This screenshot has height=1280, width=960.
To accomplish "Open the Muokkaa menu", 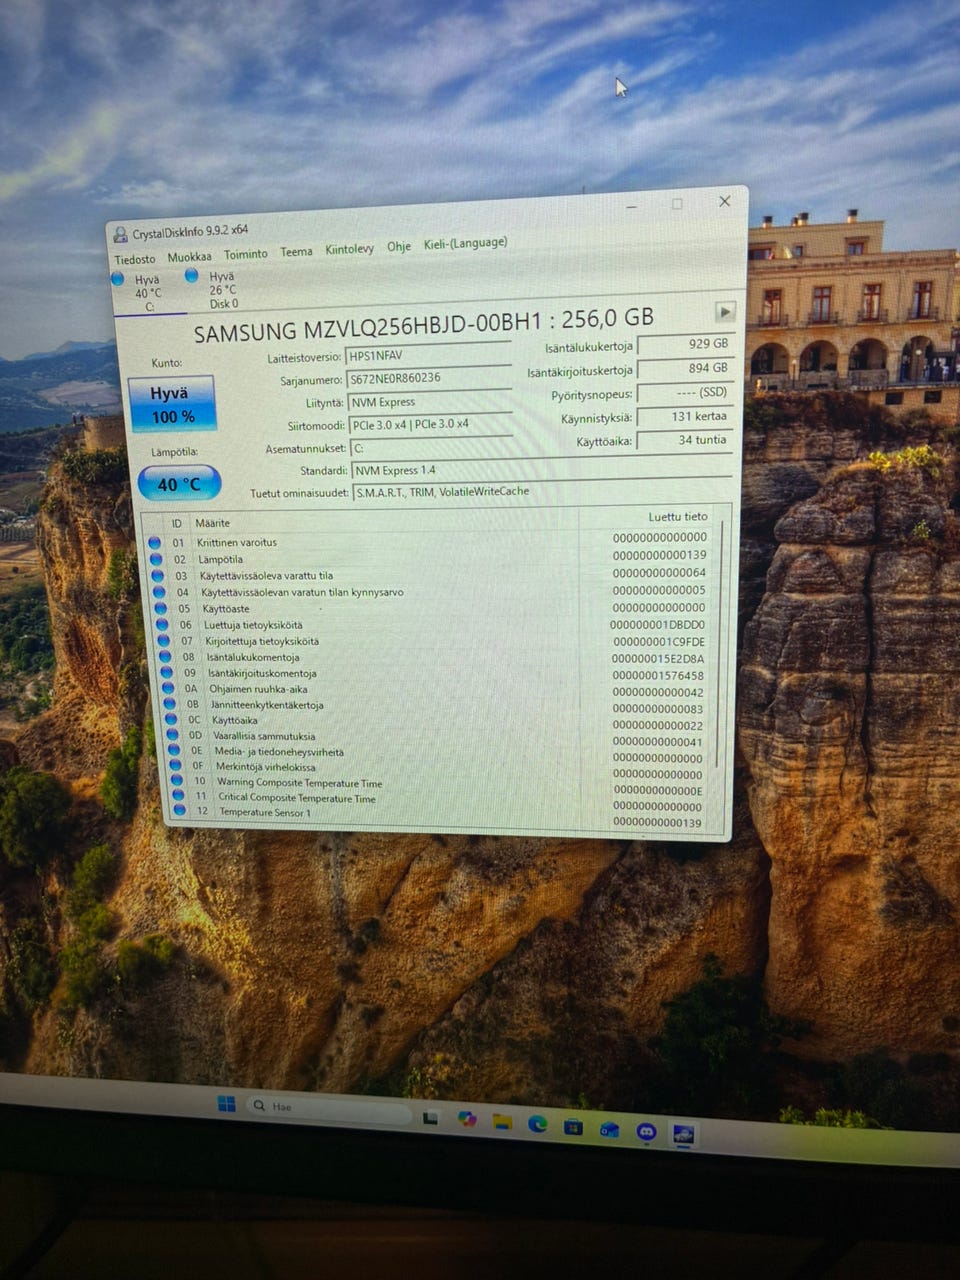I will click(189, 257).
